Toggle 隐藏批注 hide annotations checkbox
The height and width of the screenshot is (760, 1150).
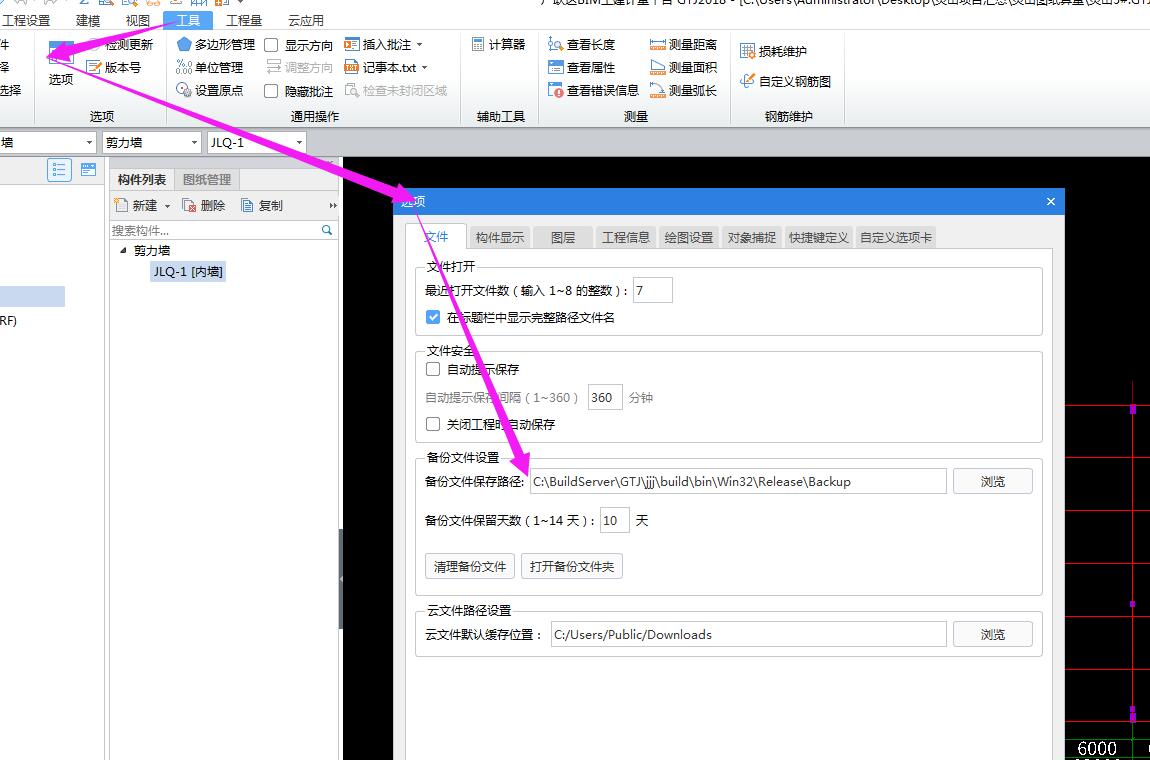pyautogui.click(x=271, y=92)
